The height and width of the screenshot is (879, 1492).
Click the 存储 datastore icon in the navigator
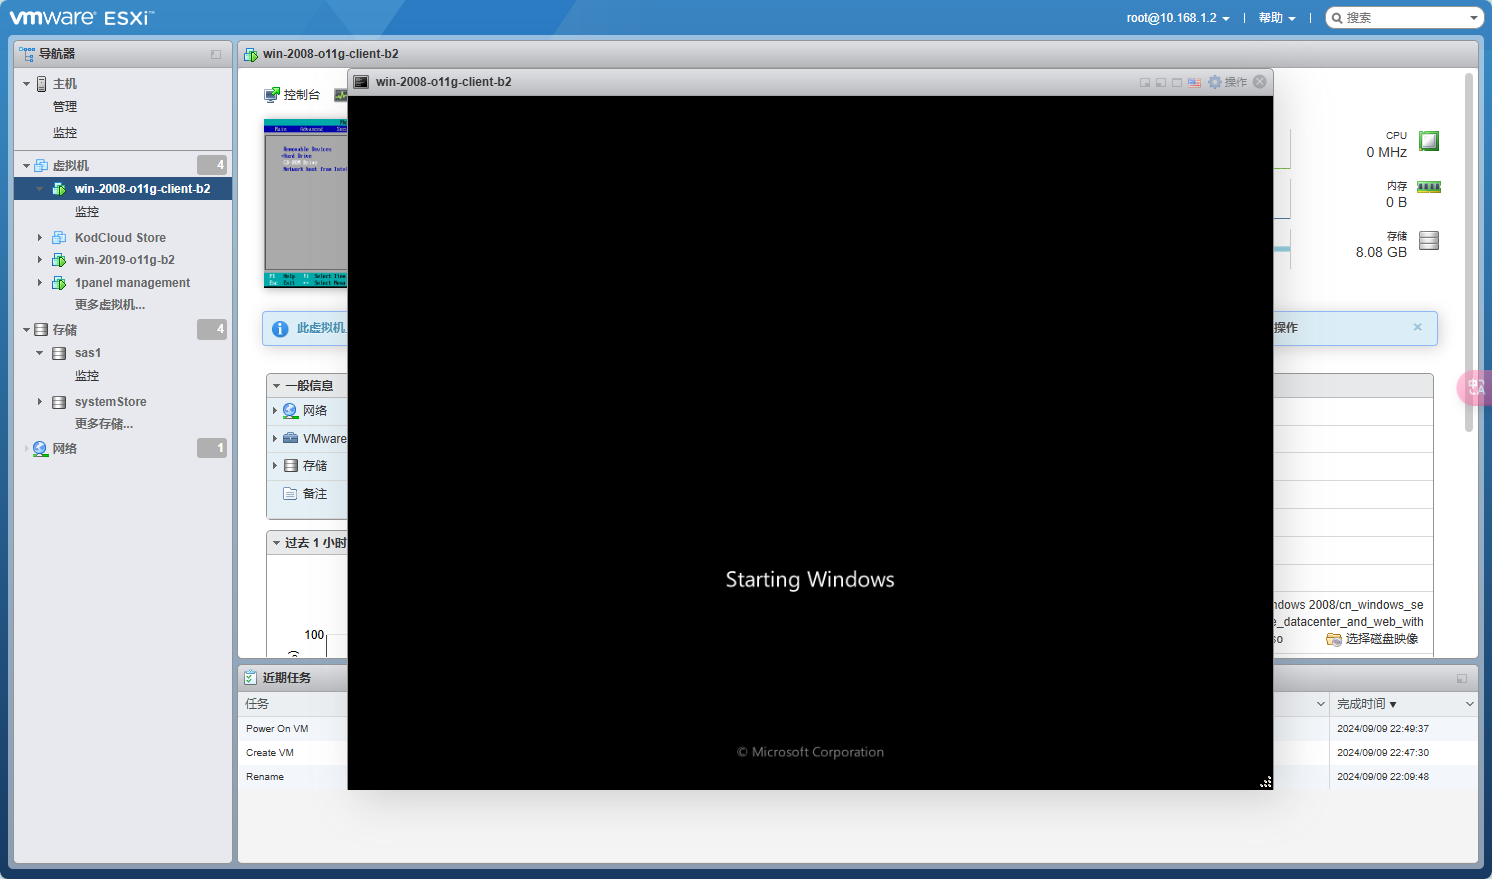pos(41,330)
